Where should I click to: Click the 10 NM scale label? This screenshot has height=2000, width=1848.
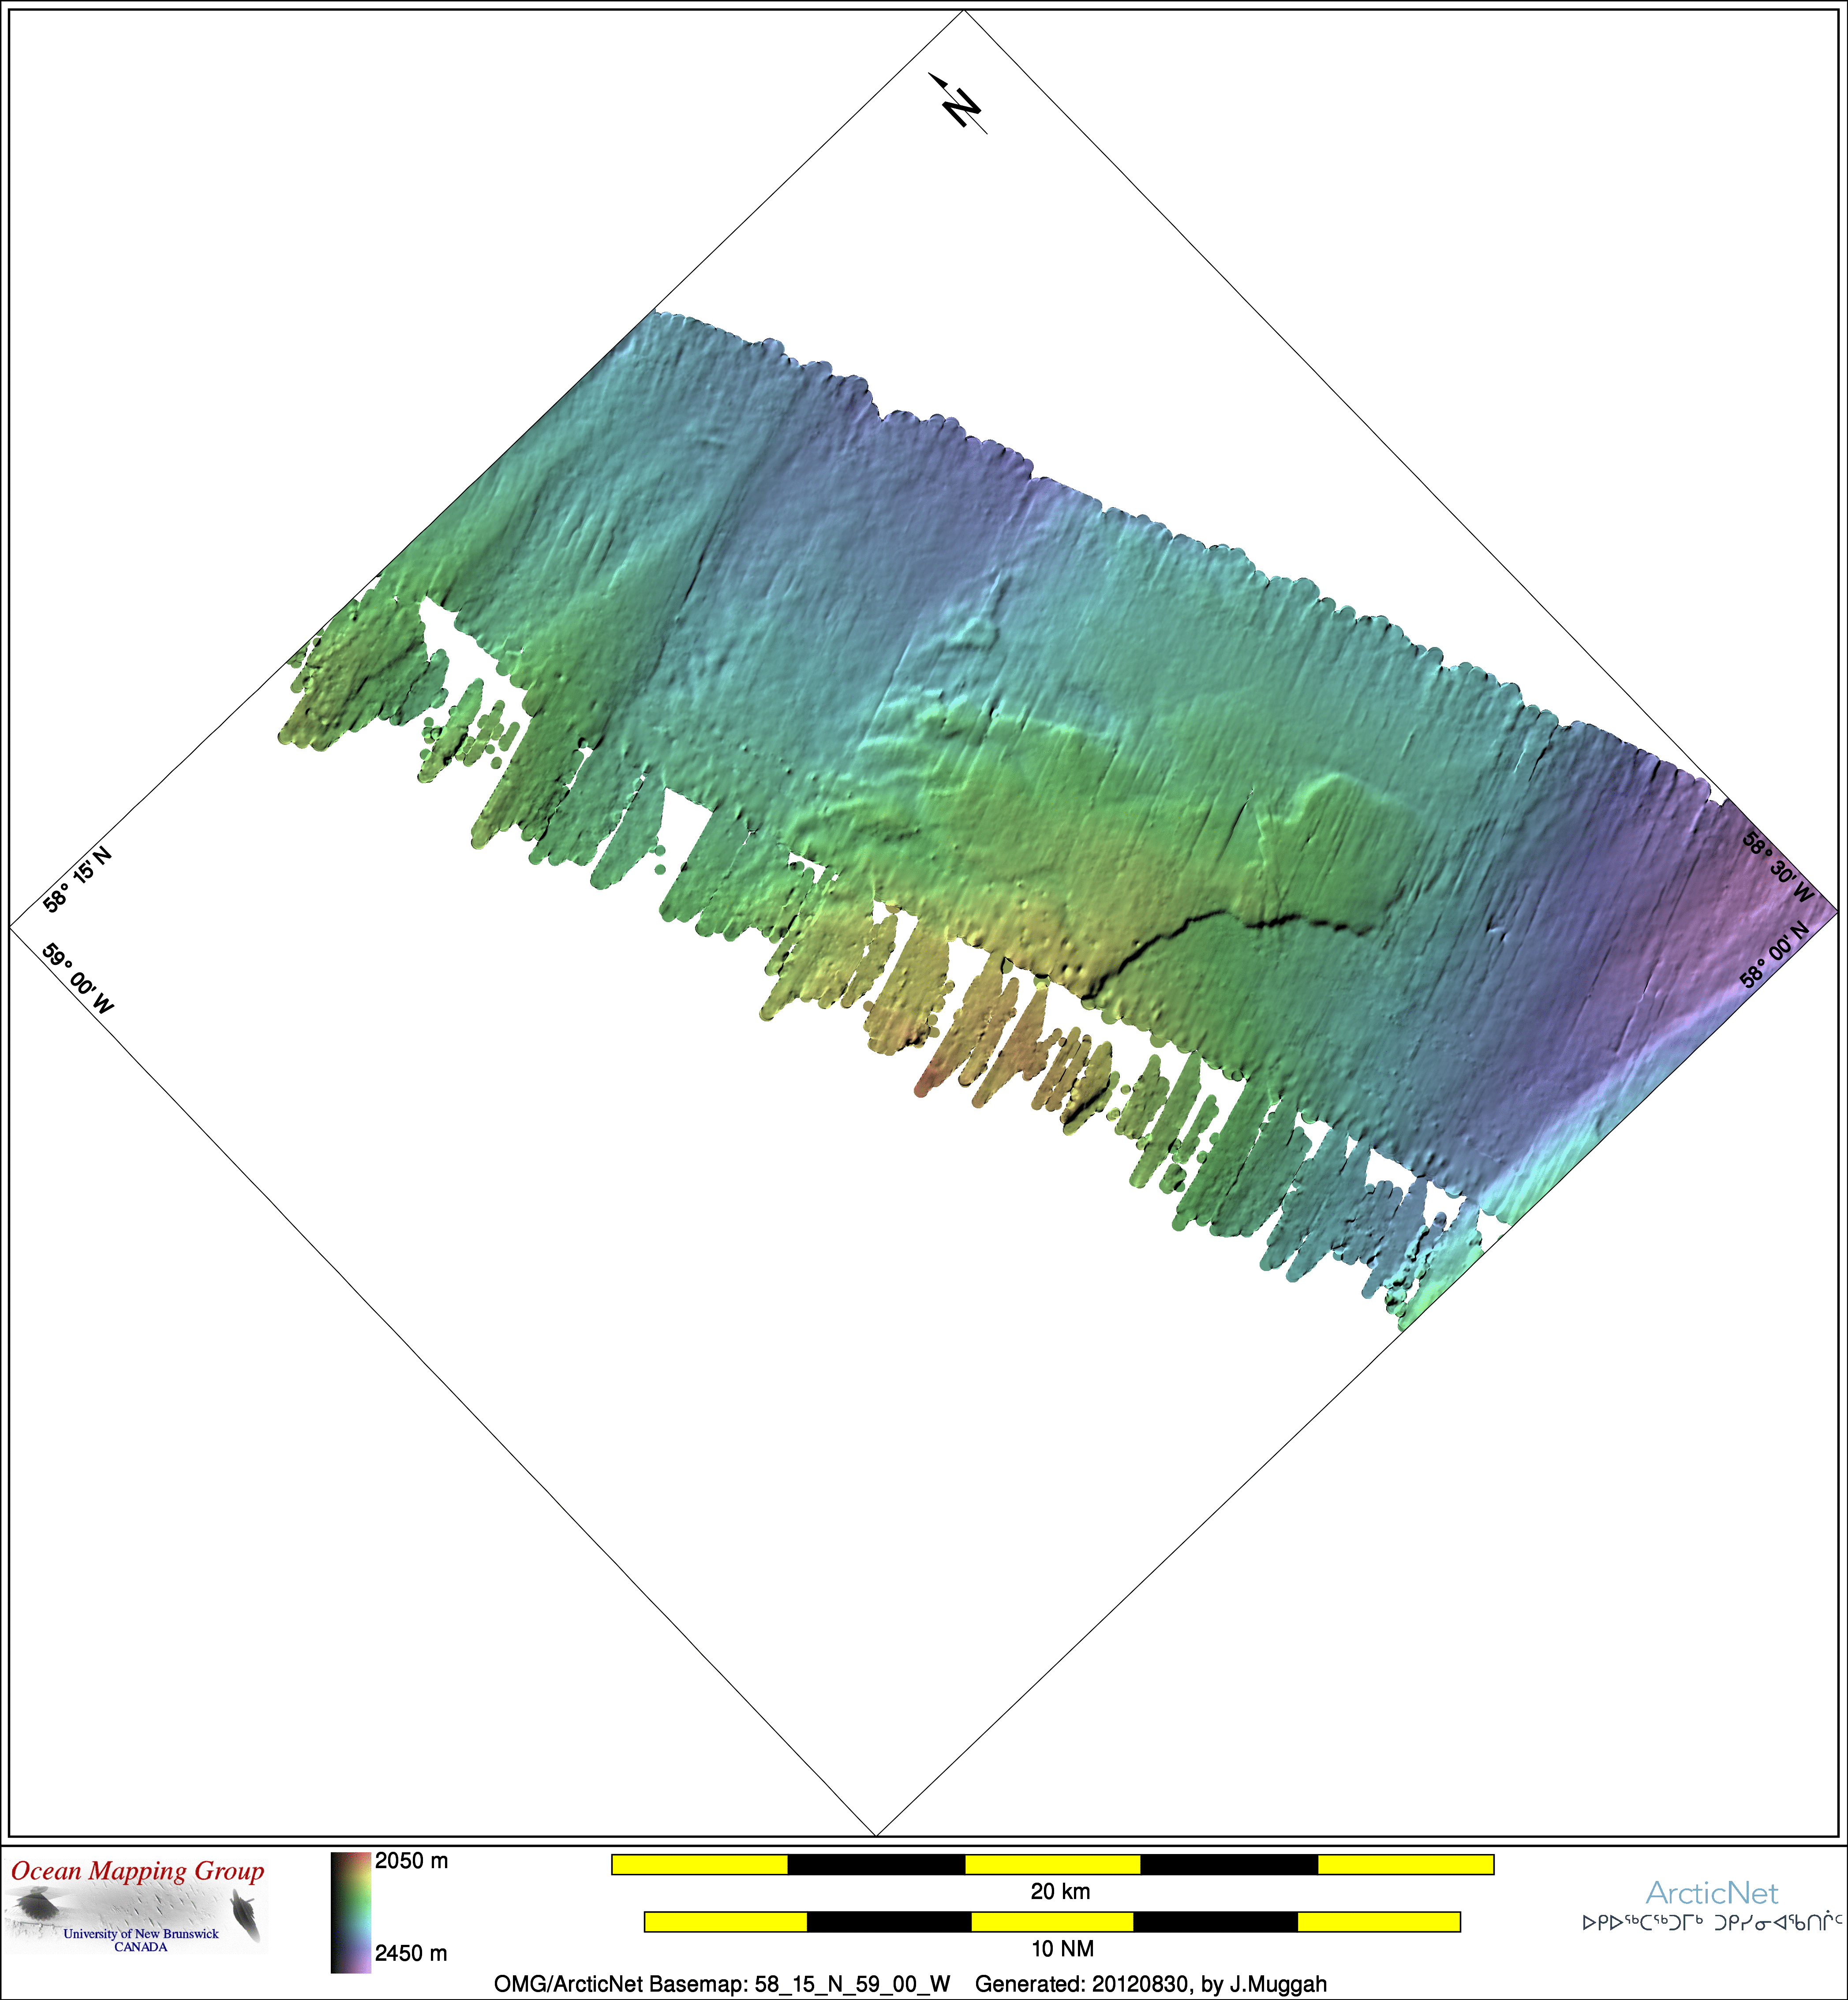tap(1062, 1948)
